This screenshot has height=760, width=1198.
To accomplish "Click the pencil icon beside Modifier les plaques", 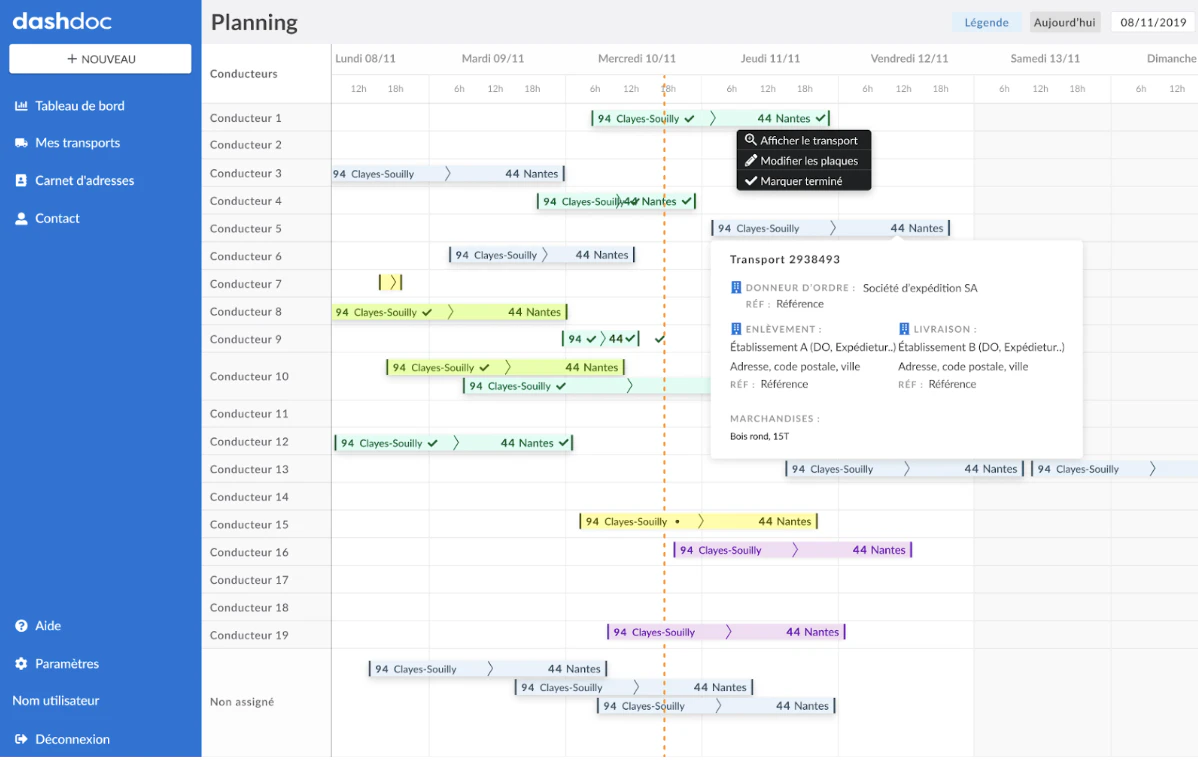I will (751, 160).
